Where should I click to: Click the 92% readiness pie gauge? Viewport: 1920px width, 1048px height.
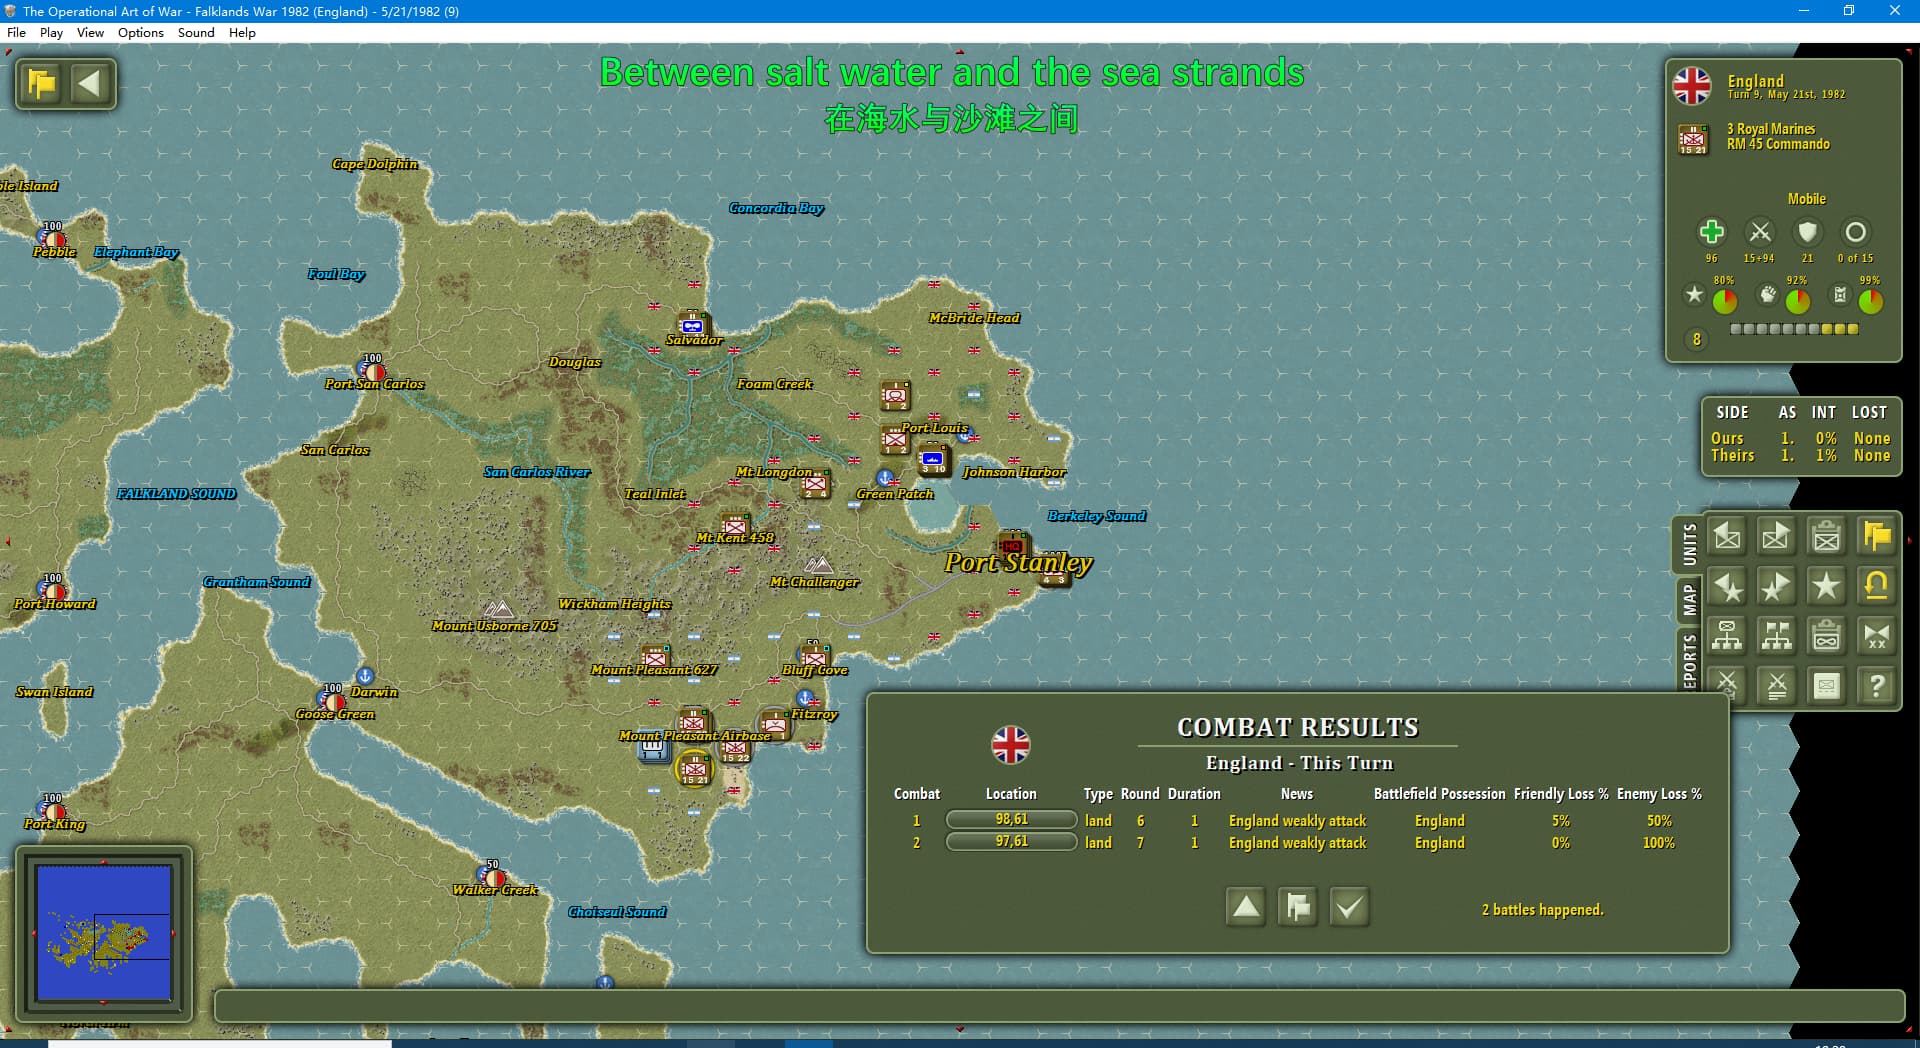(x=1798, y=301)
